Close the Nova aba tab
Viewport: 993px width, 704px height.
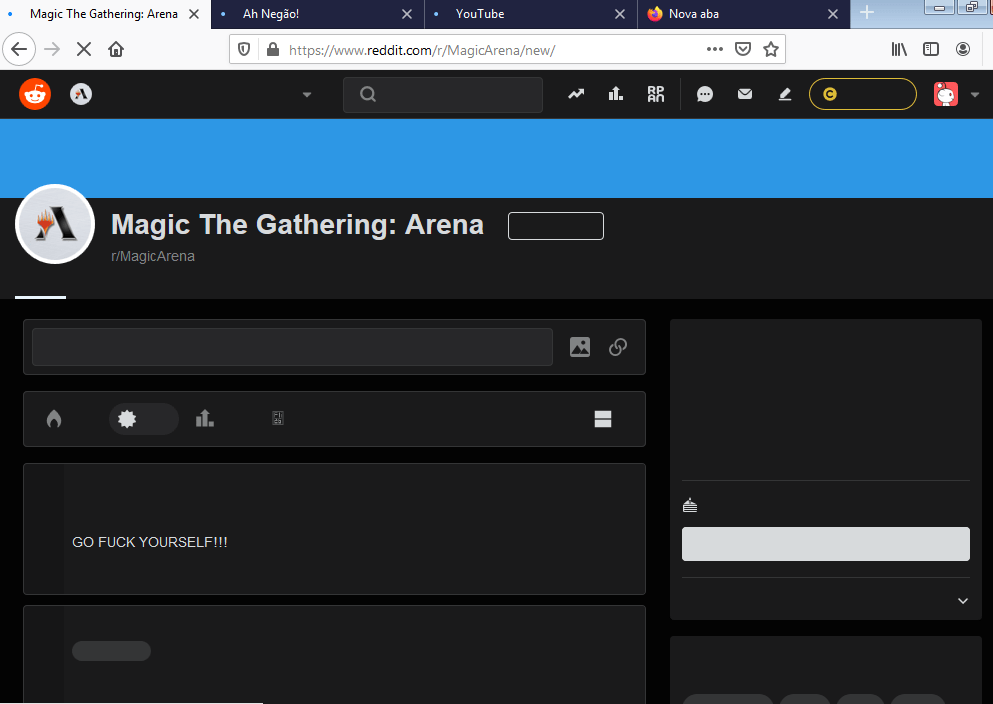click(833, 14)
